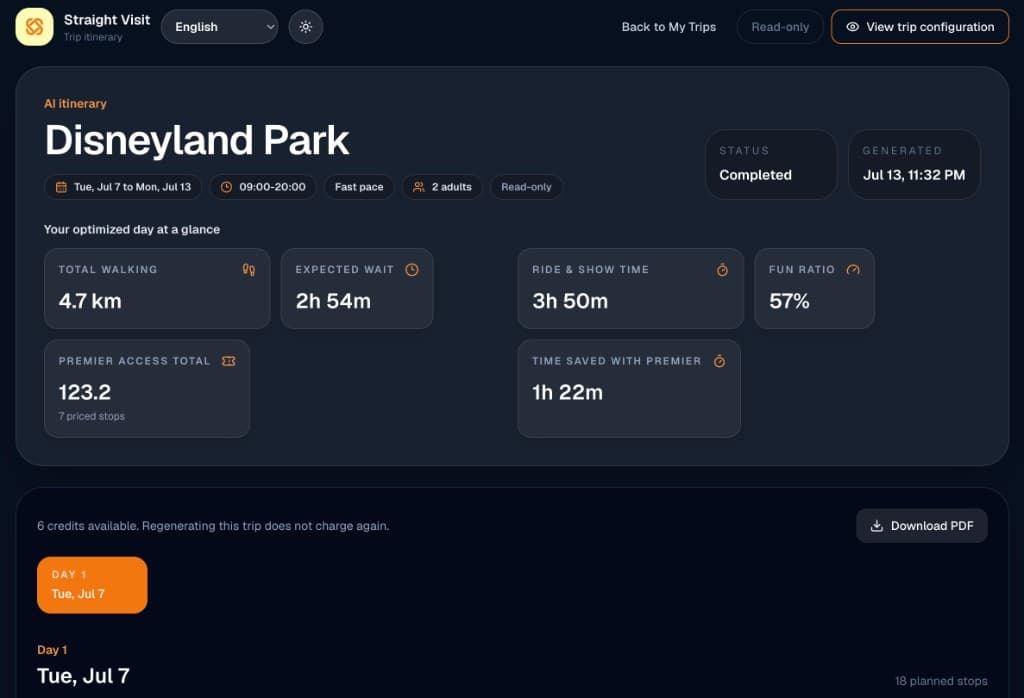
Task: Click the Tue, Jul 7 day heading
Action: click(84, 676)
